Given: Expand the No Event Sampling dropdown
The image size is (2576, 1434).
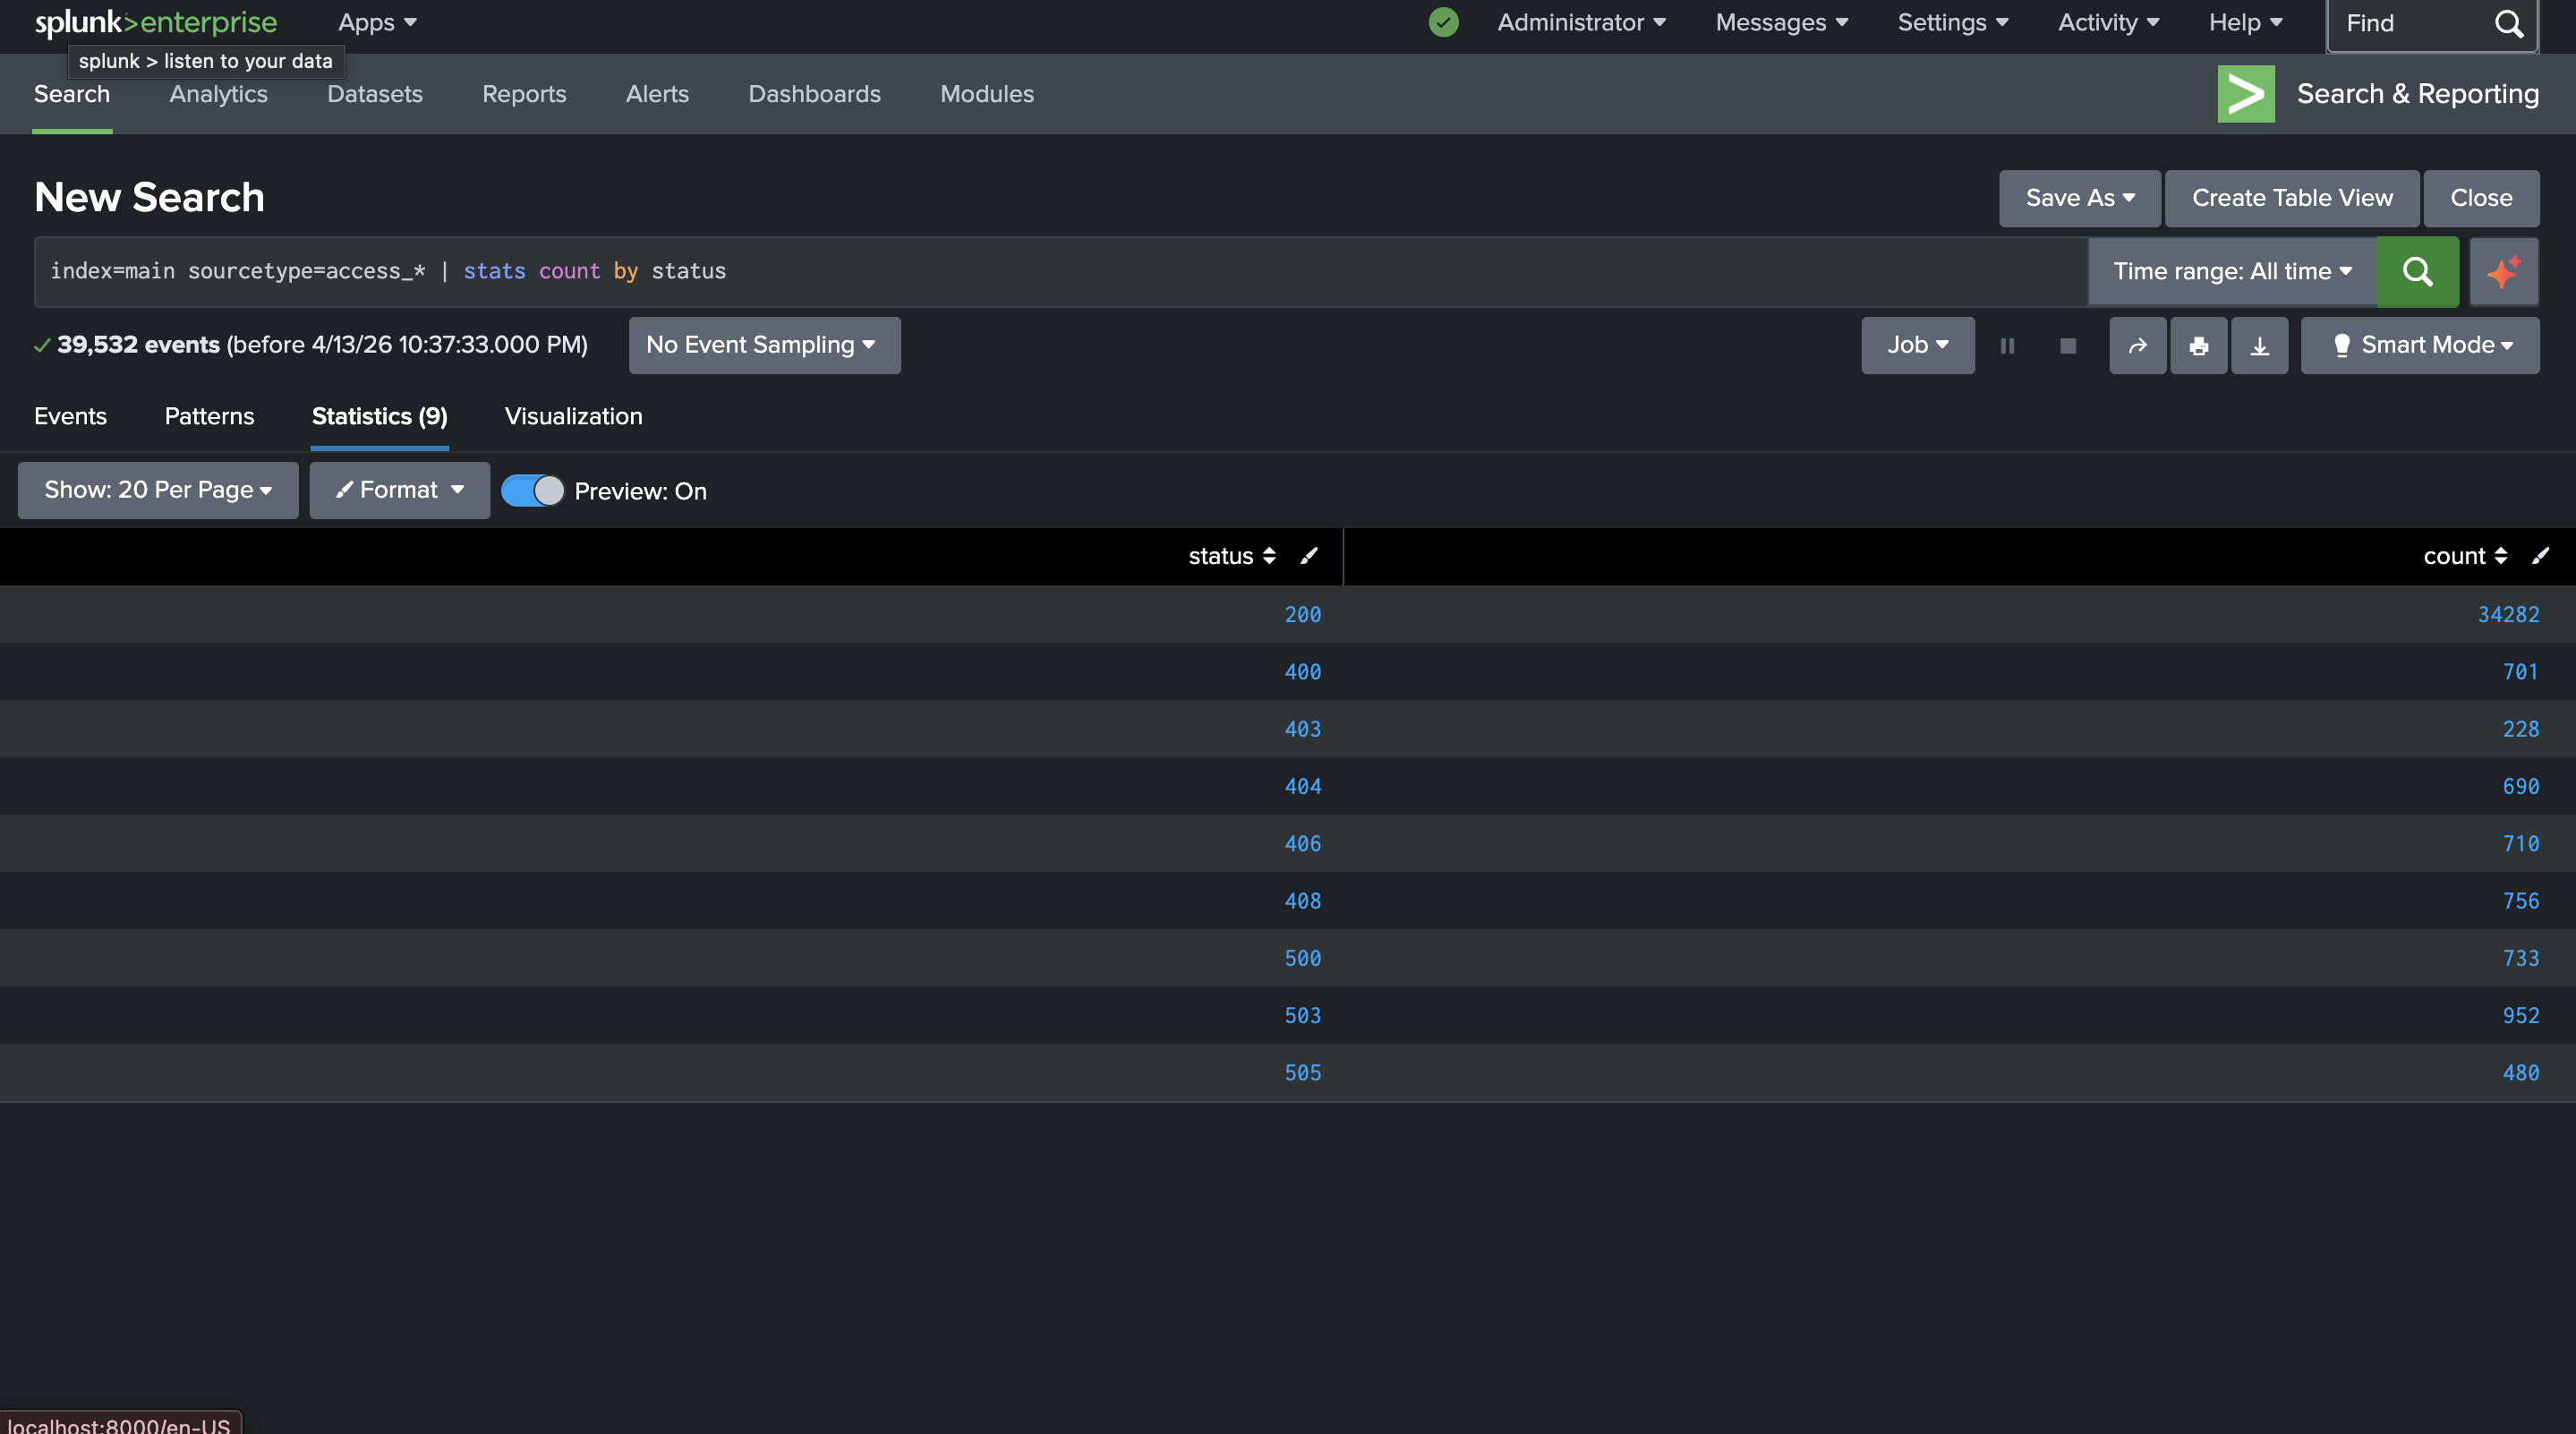Looking at the screenshot, I should [764, 345].
